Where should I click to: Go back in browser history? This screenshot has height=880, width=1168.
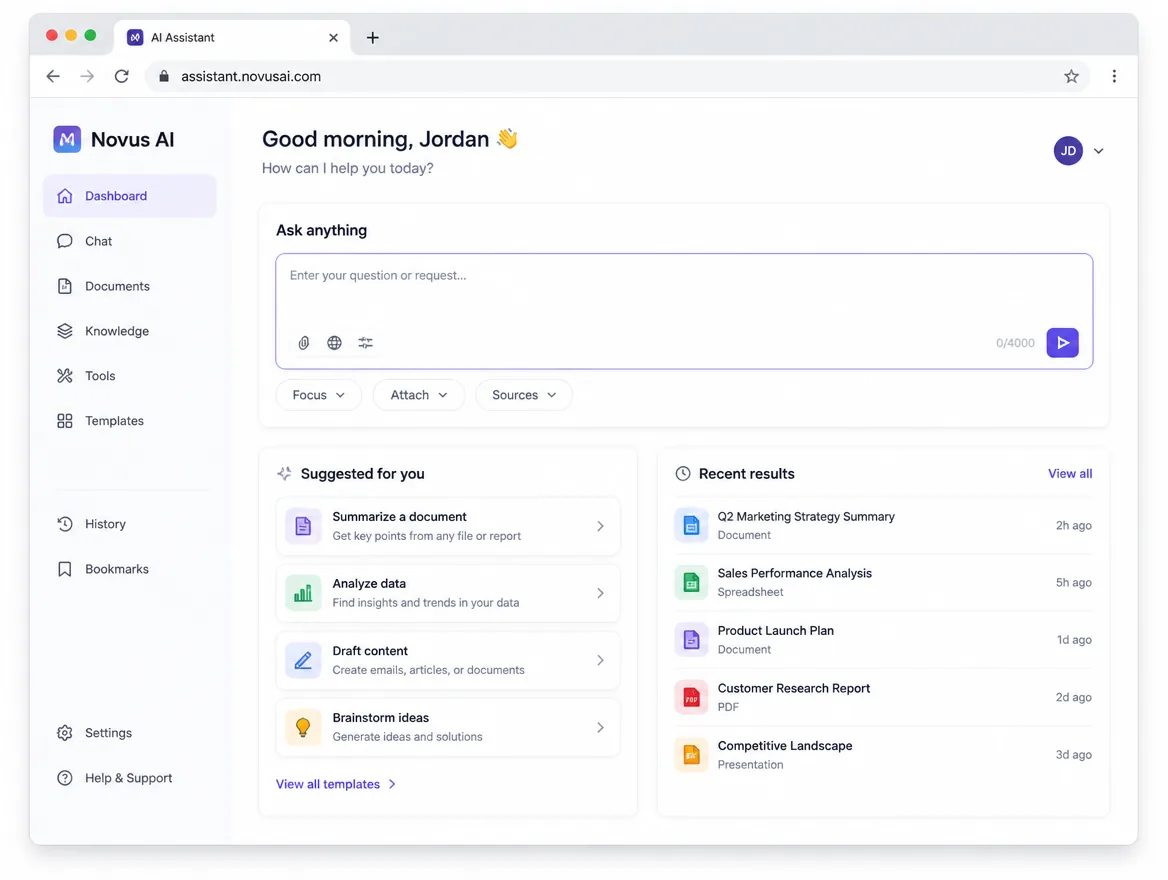click(53, 76)
